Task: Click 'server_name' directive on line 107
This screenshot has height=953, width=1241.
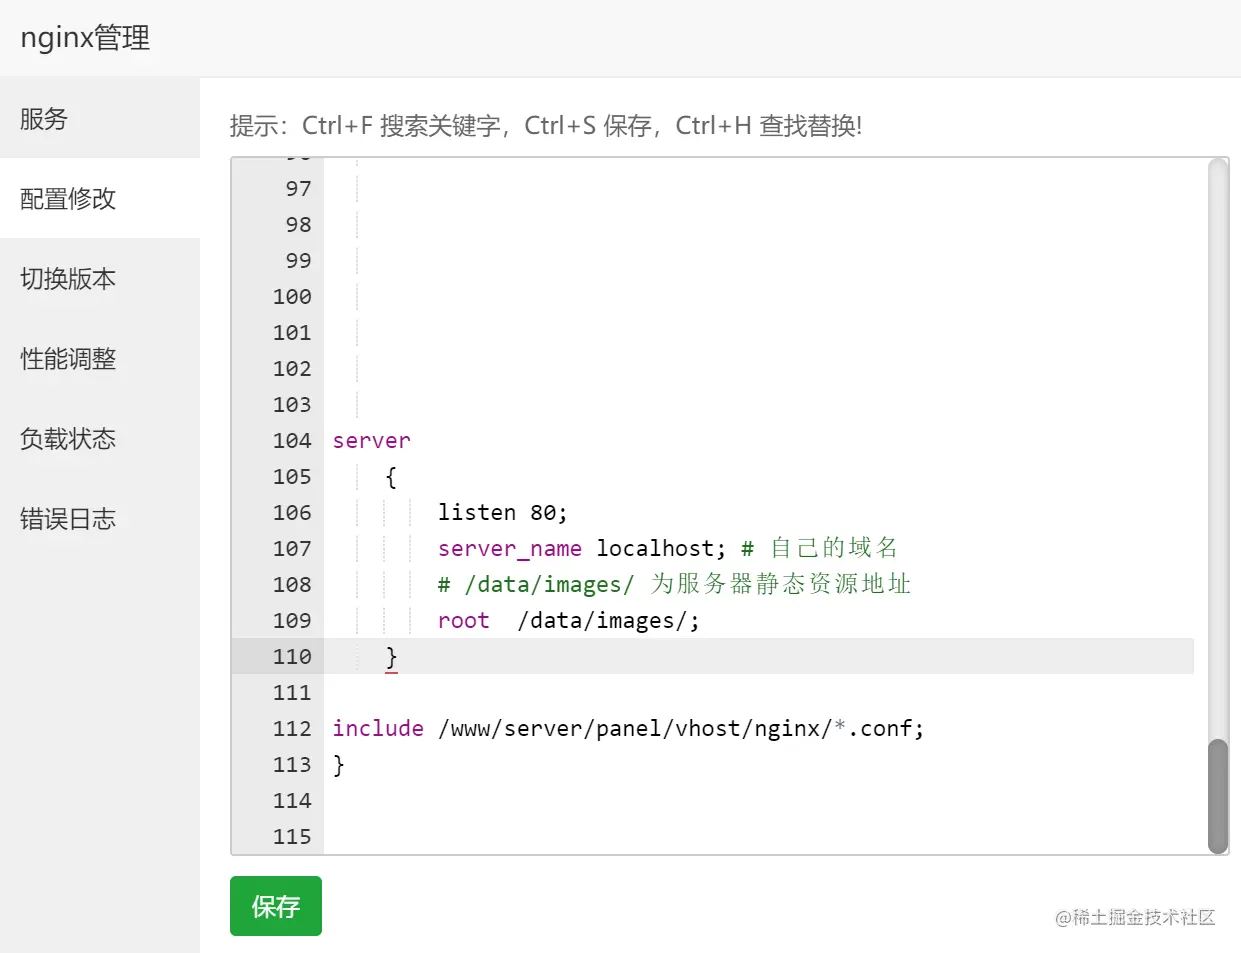Action: pyautogui.click(x=510, y=548)
